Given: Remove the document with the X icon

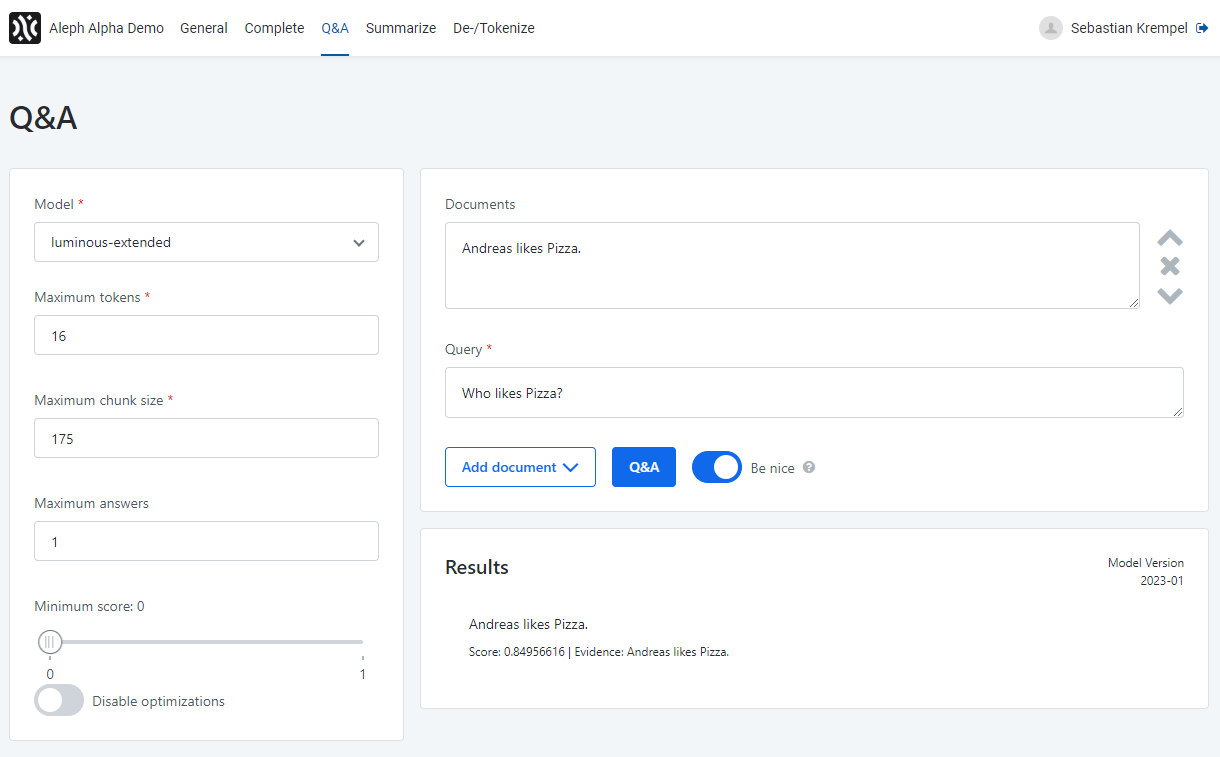Looking at the screenshot, I should tap(1170, 266).
